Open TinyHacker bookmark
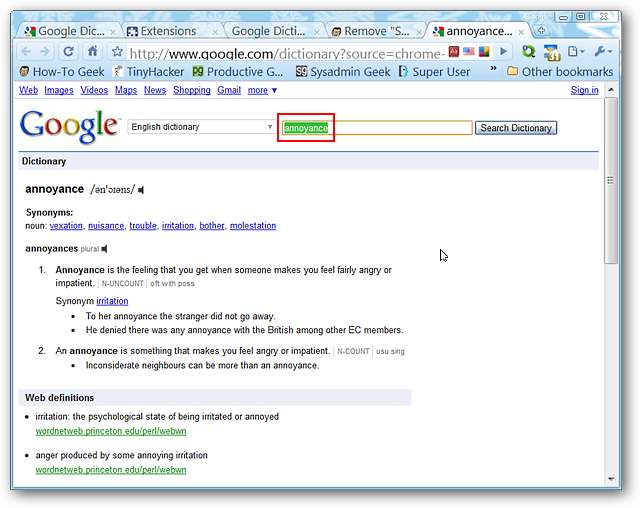 149,72
